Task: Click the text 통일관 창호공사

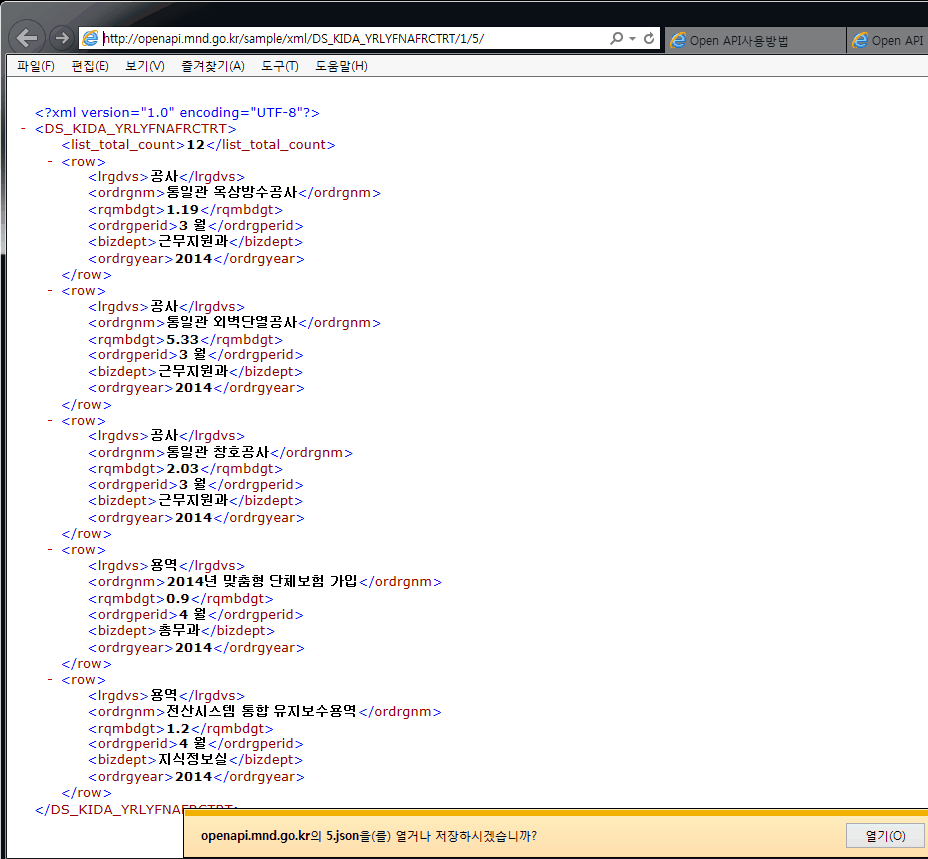Action: [x=217, y=452]
